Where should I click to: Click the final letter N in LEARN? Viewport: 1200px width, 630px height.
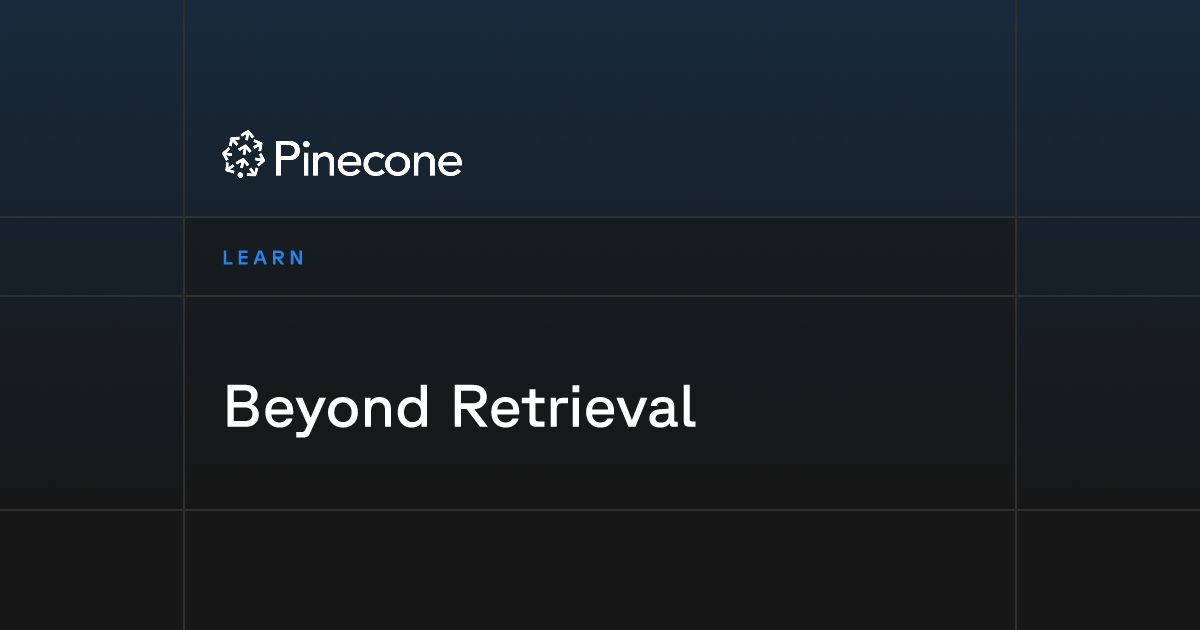click(x=297, y=258)
